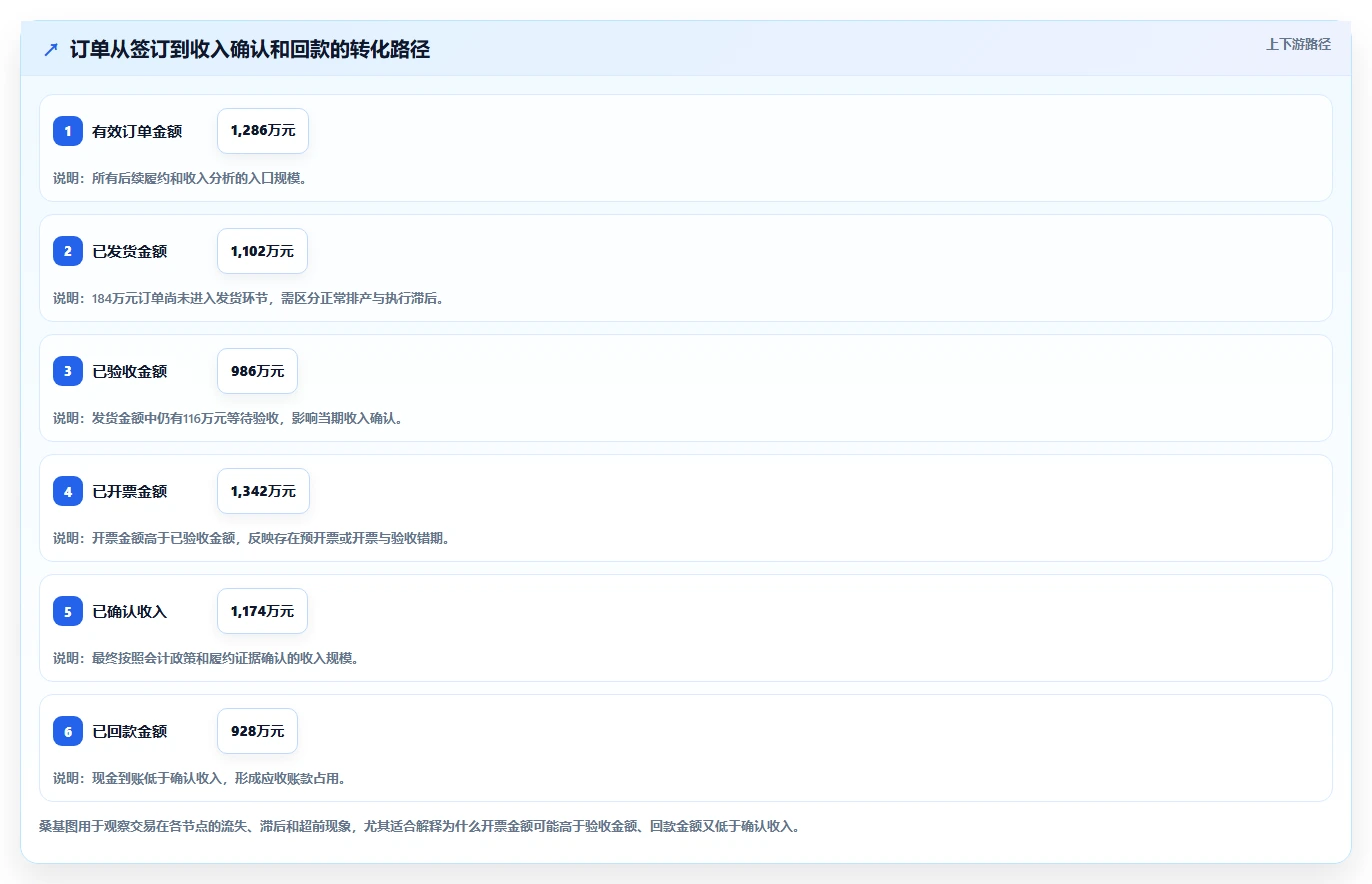Screen dimensions: 1372x884
Task: Click the note mentioning 116万元等待验收
Action: point(229,418)
